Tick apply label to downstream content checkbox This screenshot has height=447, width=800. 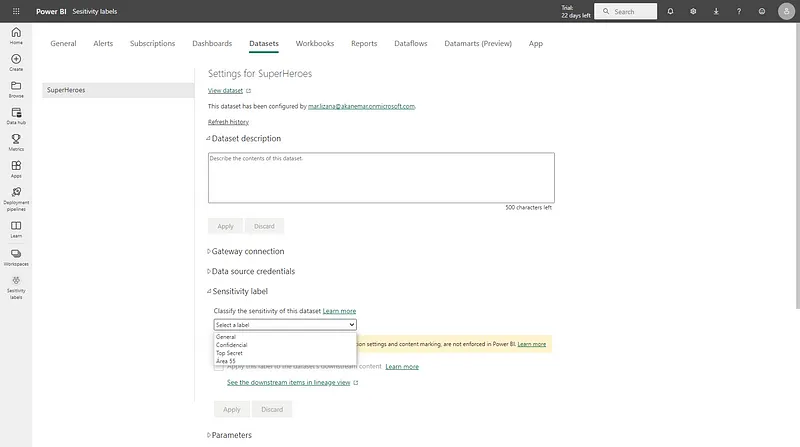[219, 366]
